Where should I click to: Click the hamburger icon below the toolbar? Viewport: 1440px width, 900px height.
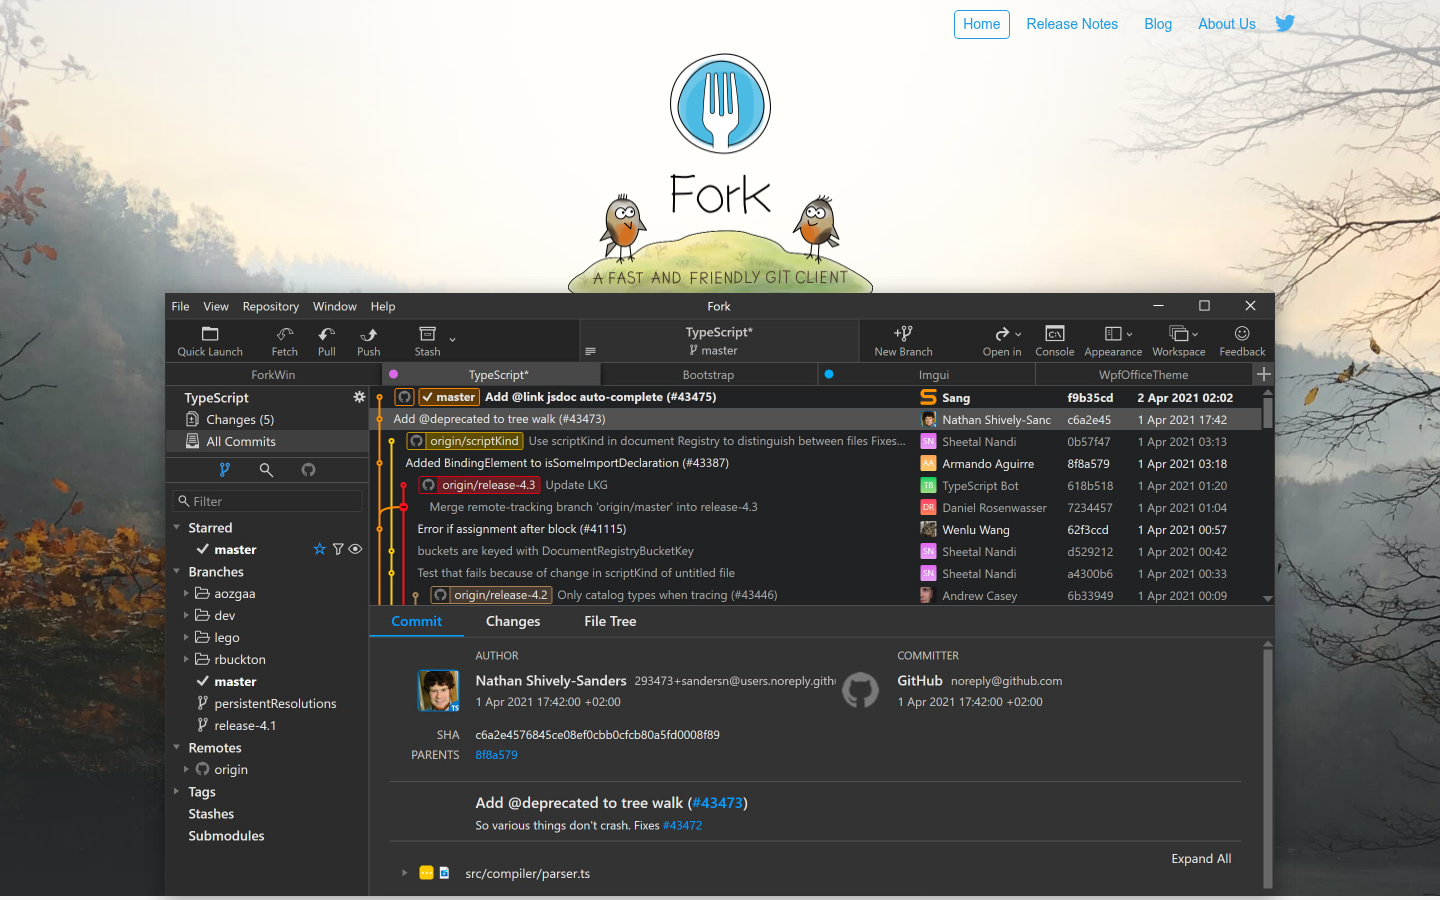point(590,351)
